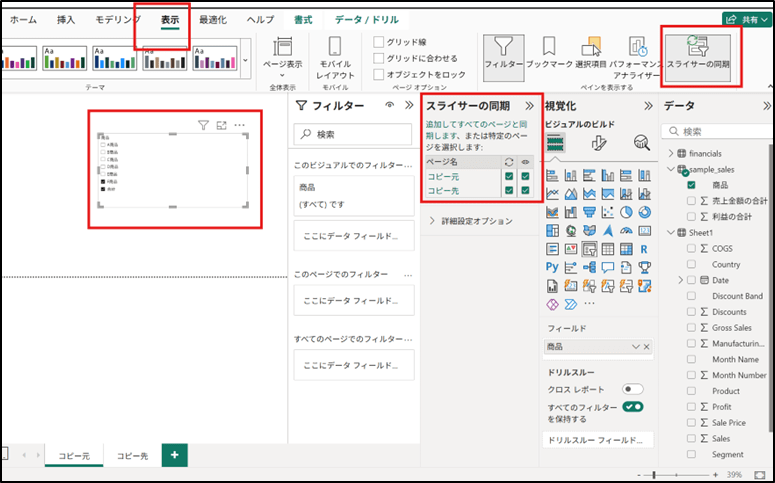This screenshot has height=483, width=775.
Task: Click the filter icon on slicer visual header
Action: (x=203, y=125)
